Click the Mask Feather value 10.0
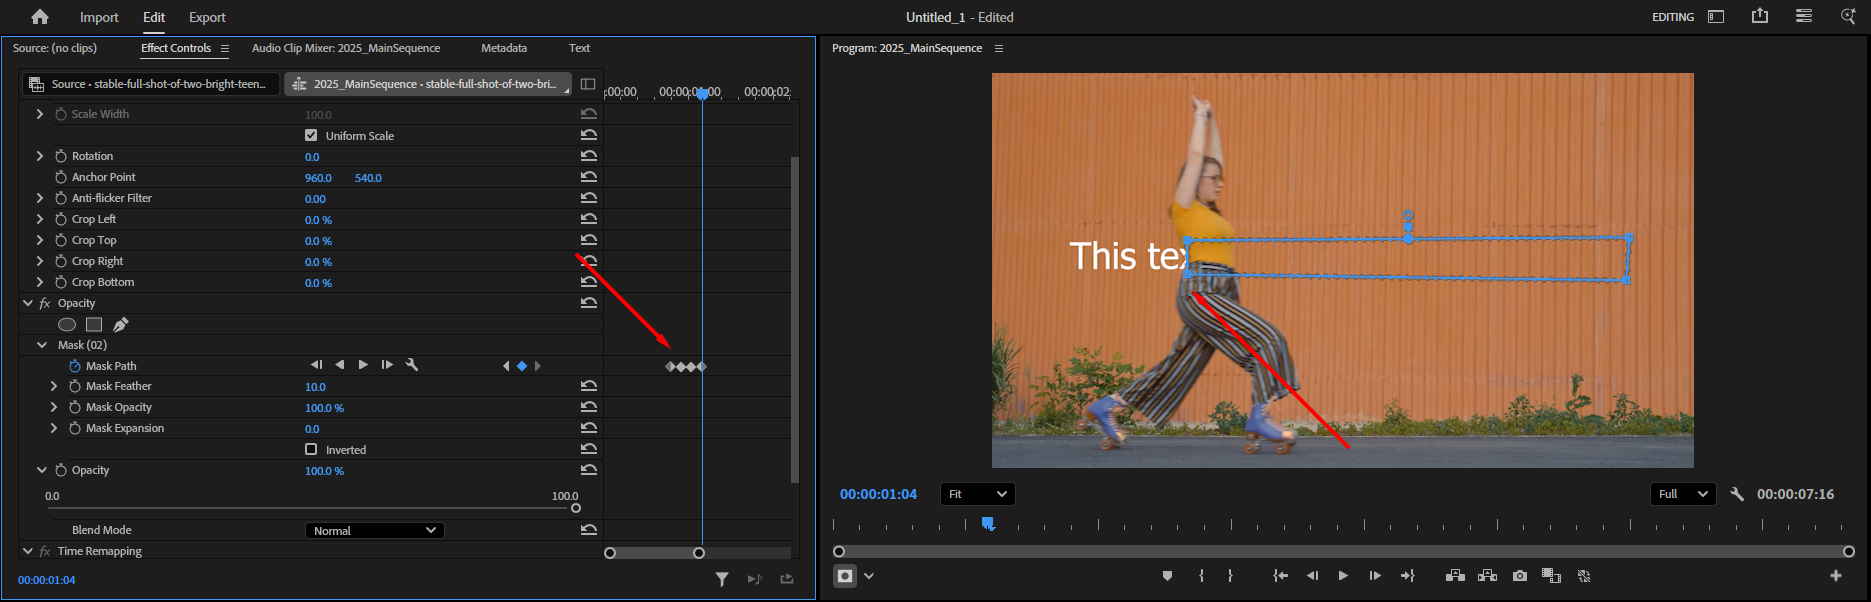This screenshot has height=602, width=1871. click(315, 387)
